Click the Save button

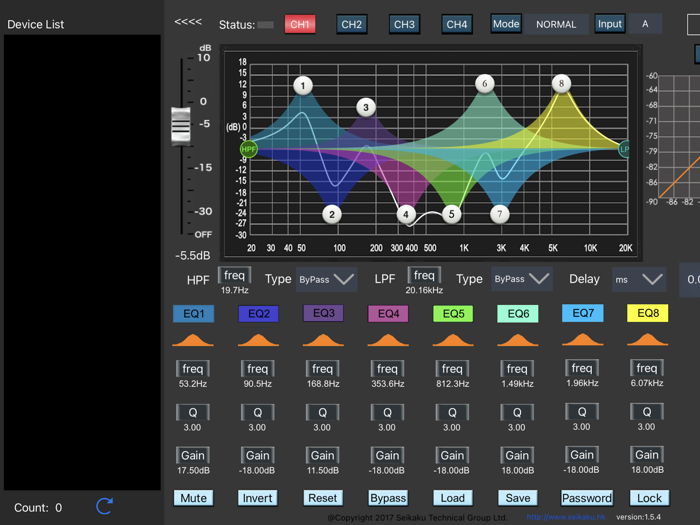pos(518,498)
